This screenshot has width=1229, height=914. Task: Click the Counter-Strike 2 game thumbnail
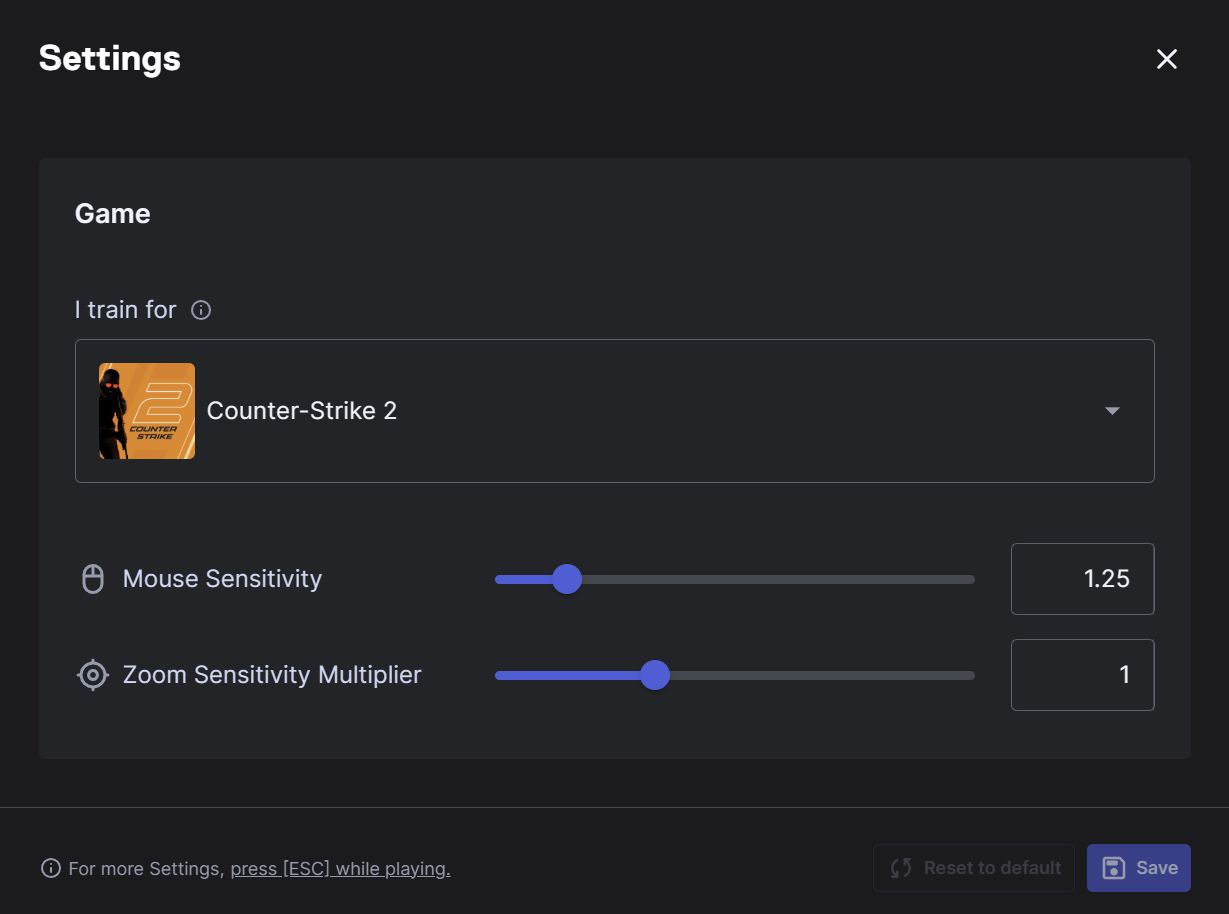point(147,411)
